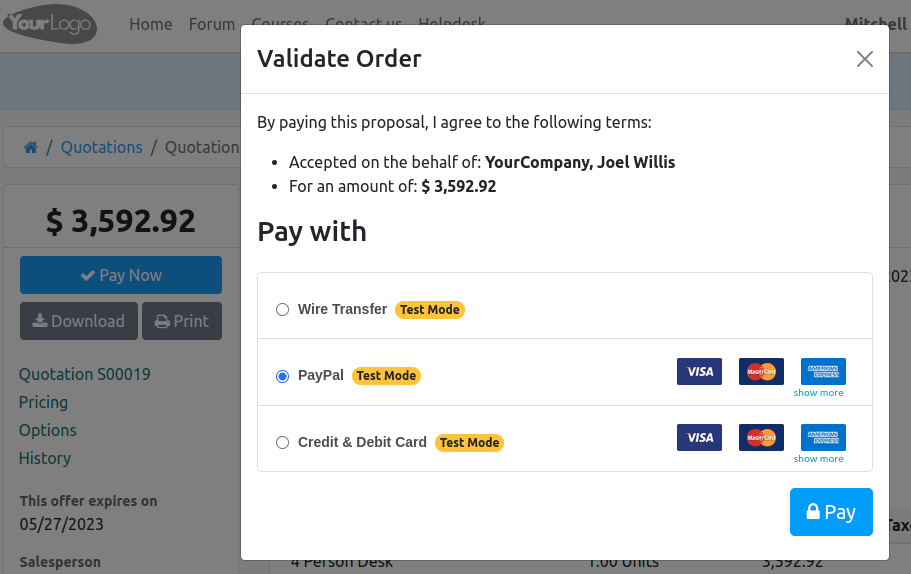Open the Forum menu item
The image size is (911, 574).
pos(212,24)
